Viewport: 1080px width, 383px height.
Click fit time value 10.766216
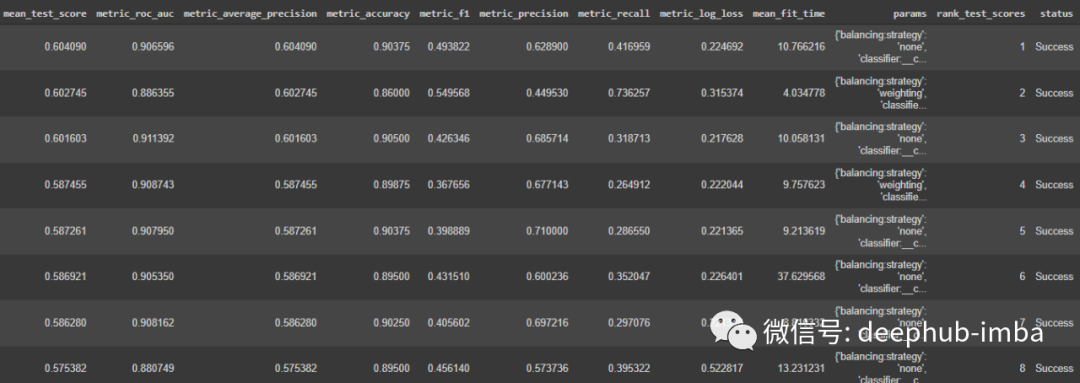(x=802, y=47)
